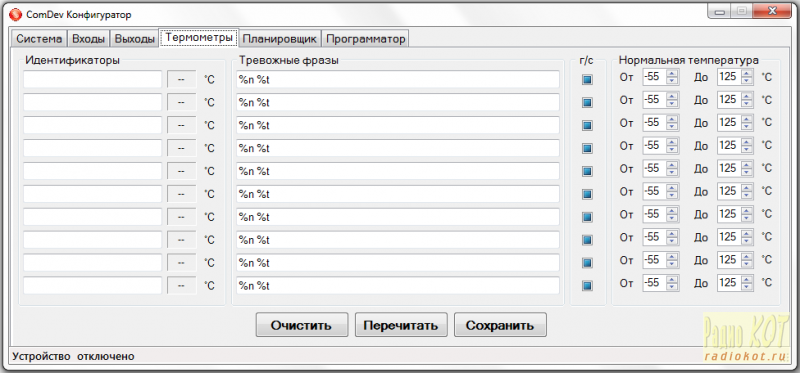
Task: Click the 'От' -55 field in sixth row
Action: click(x=655, y=191)
